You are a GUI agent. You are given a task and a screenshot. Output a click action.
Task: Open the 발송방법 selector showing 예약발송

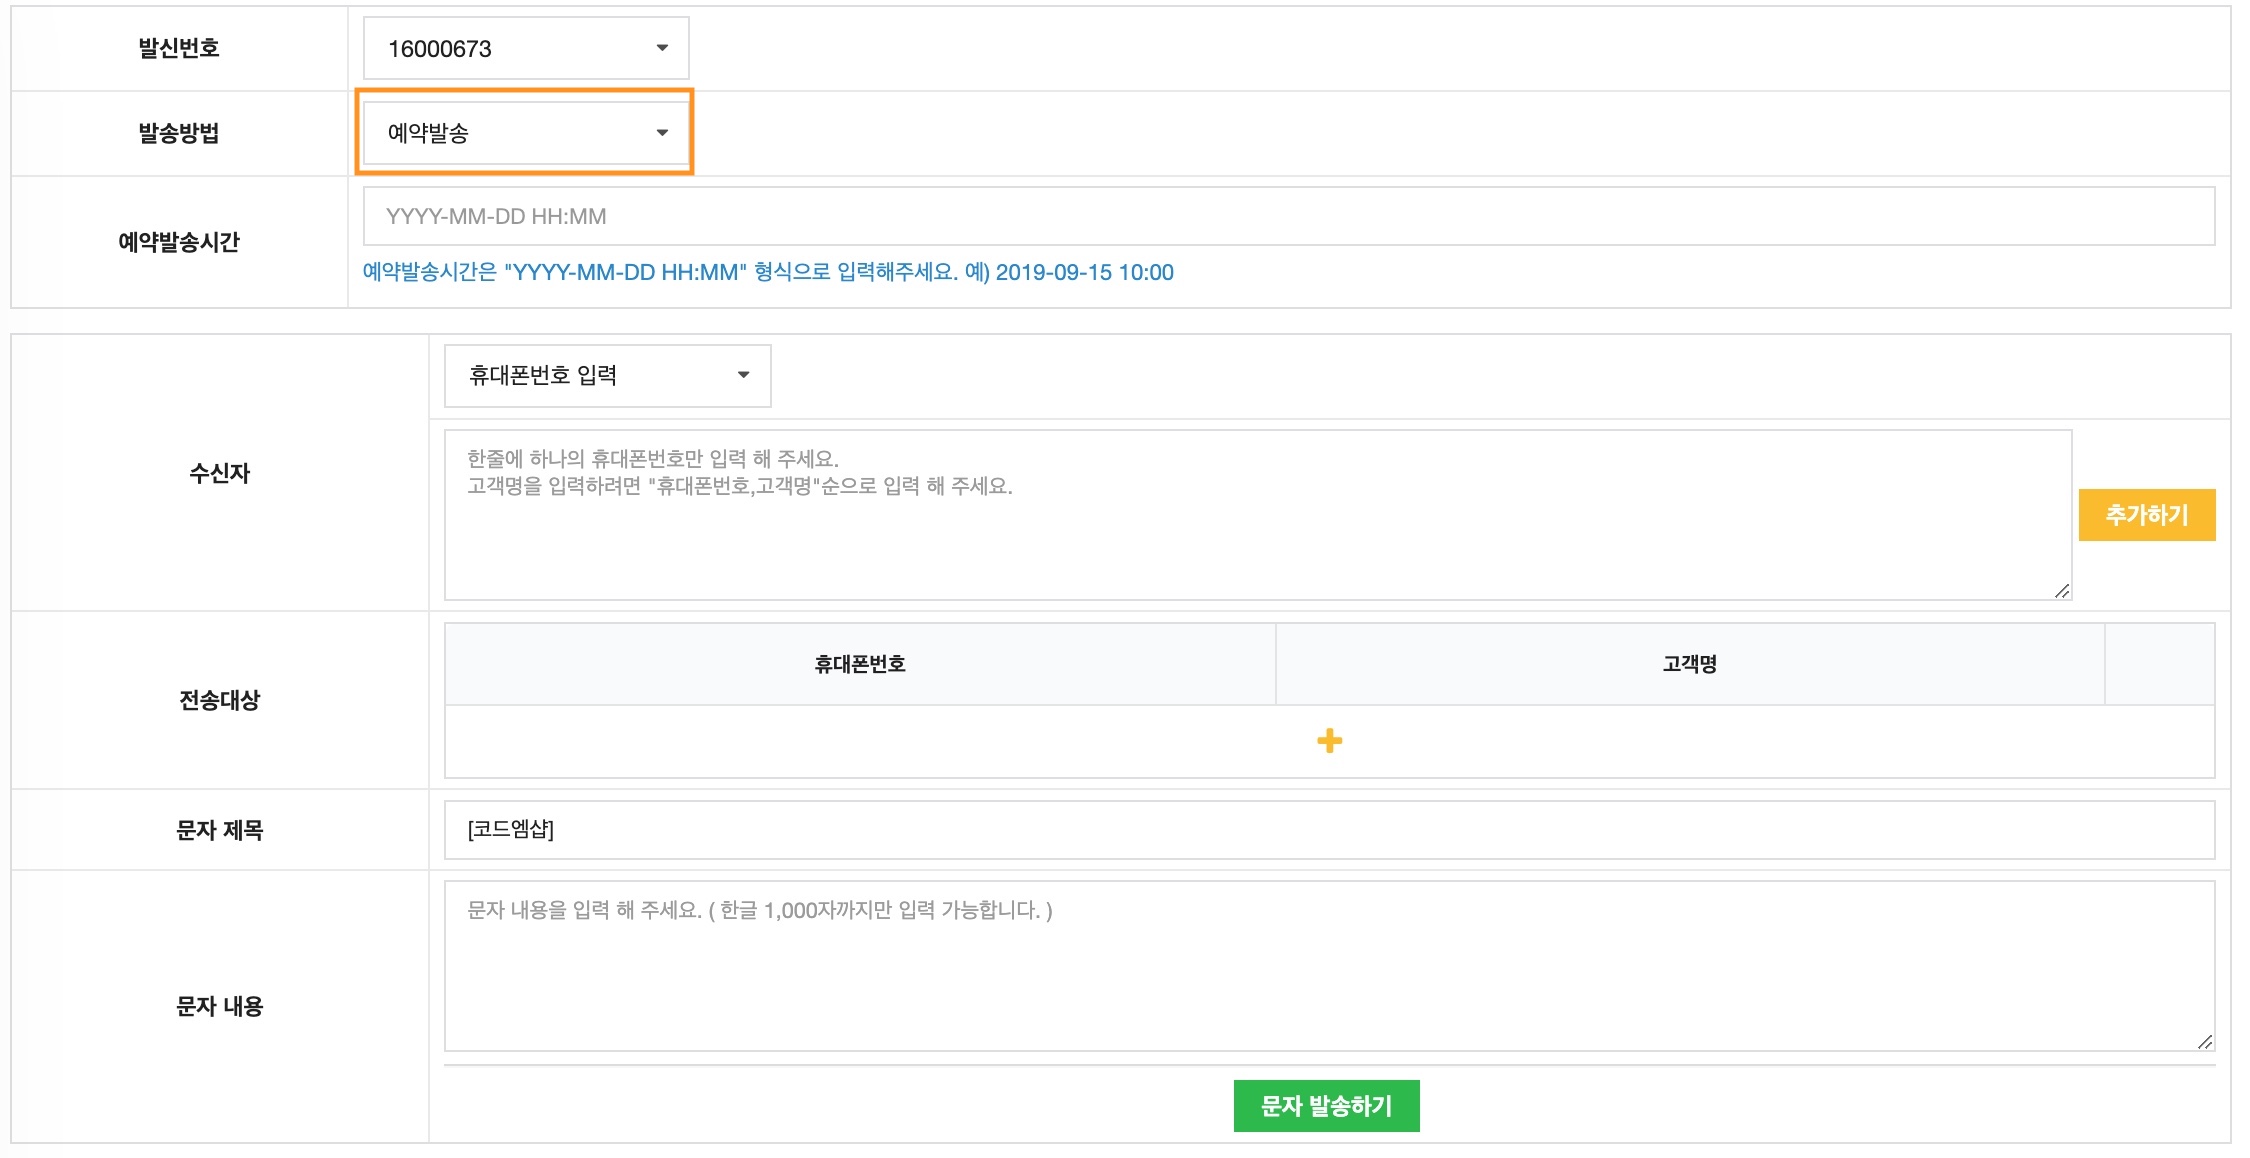[x=524, y=133]
